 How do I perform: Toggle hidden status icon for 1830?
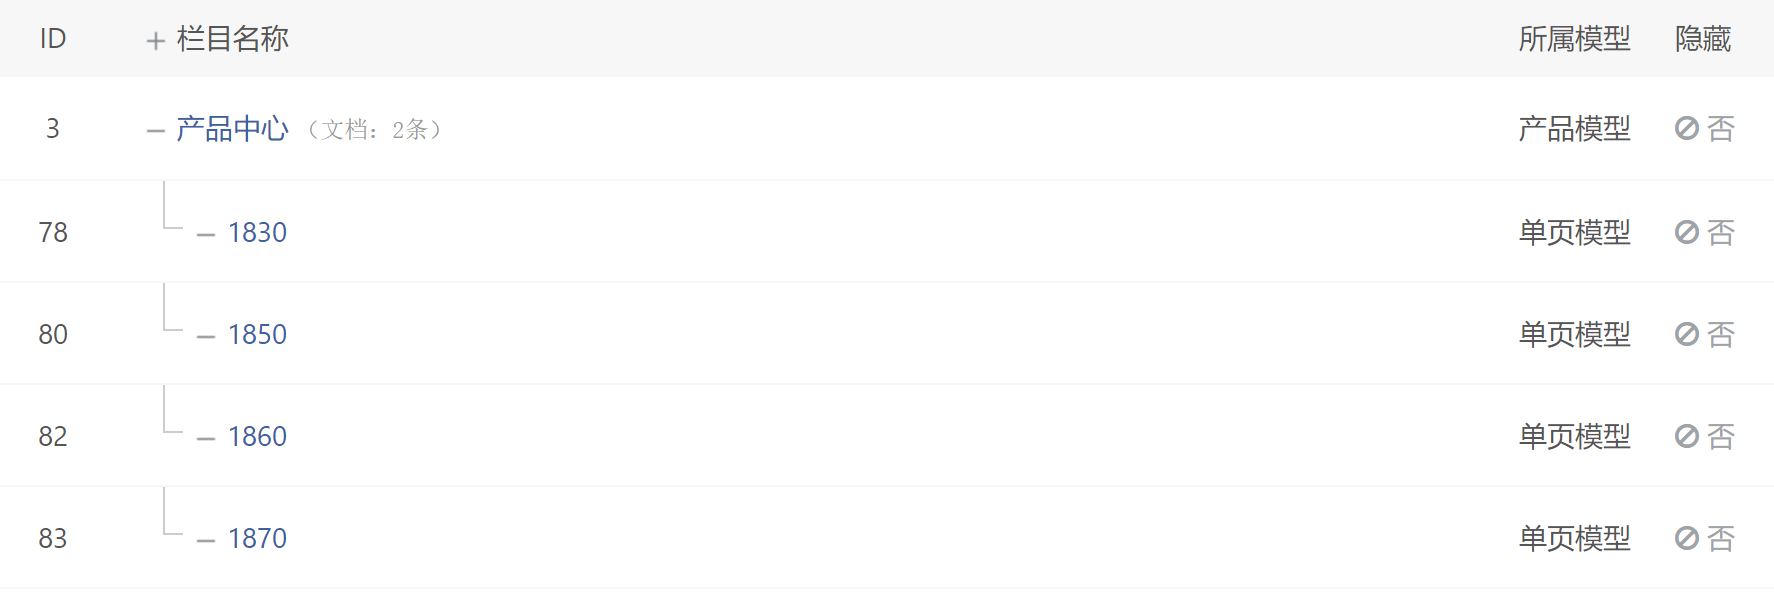click(1687, 232)
